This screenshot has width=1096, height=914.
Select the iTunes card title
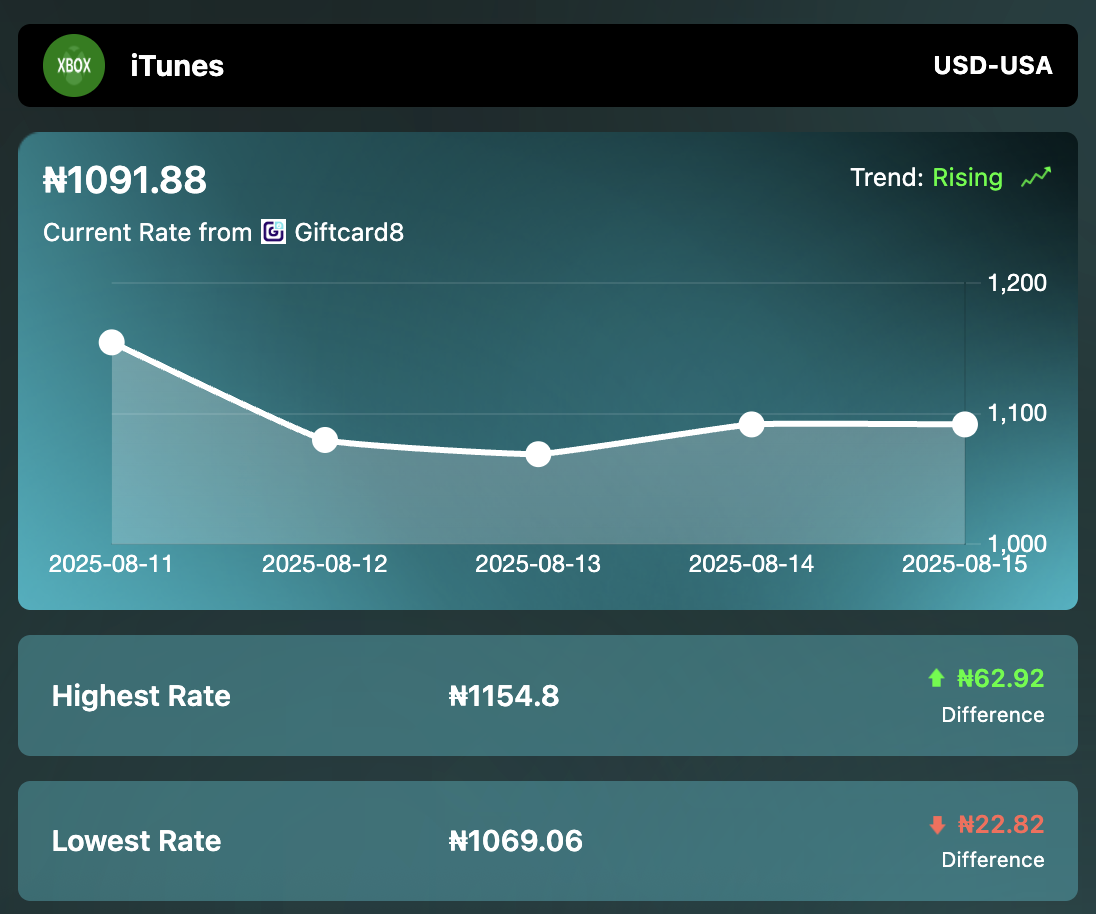click(177, 66)
